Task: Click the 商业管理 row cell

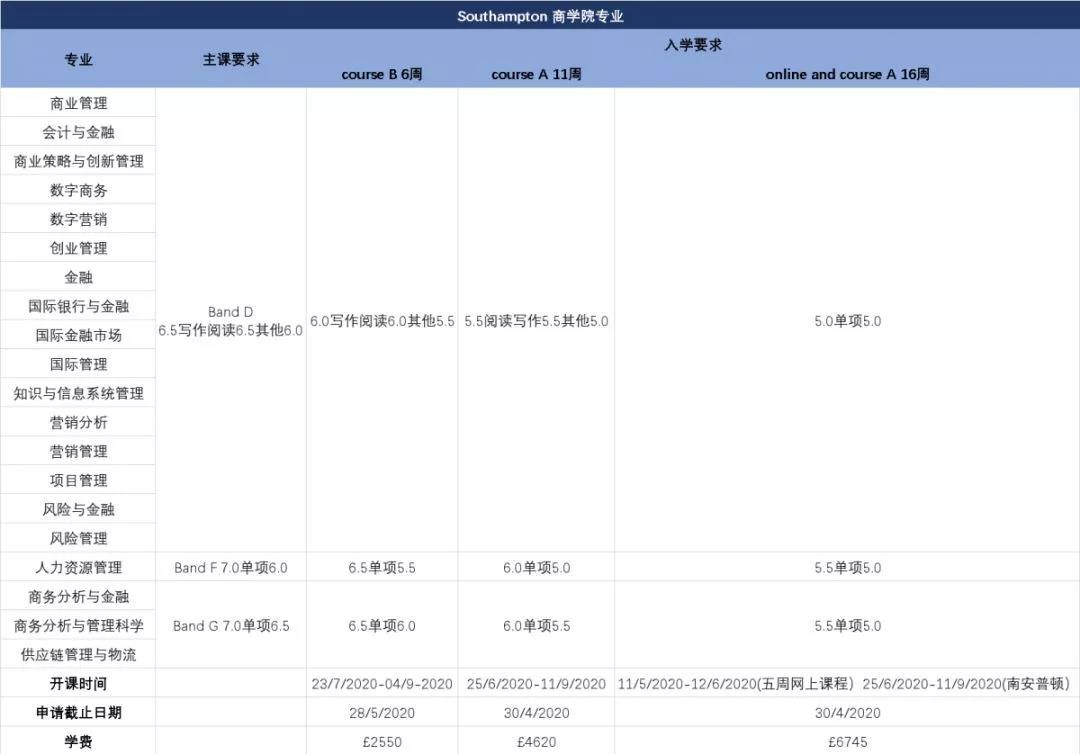Action: point(77,102)
